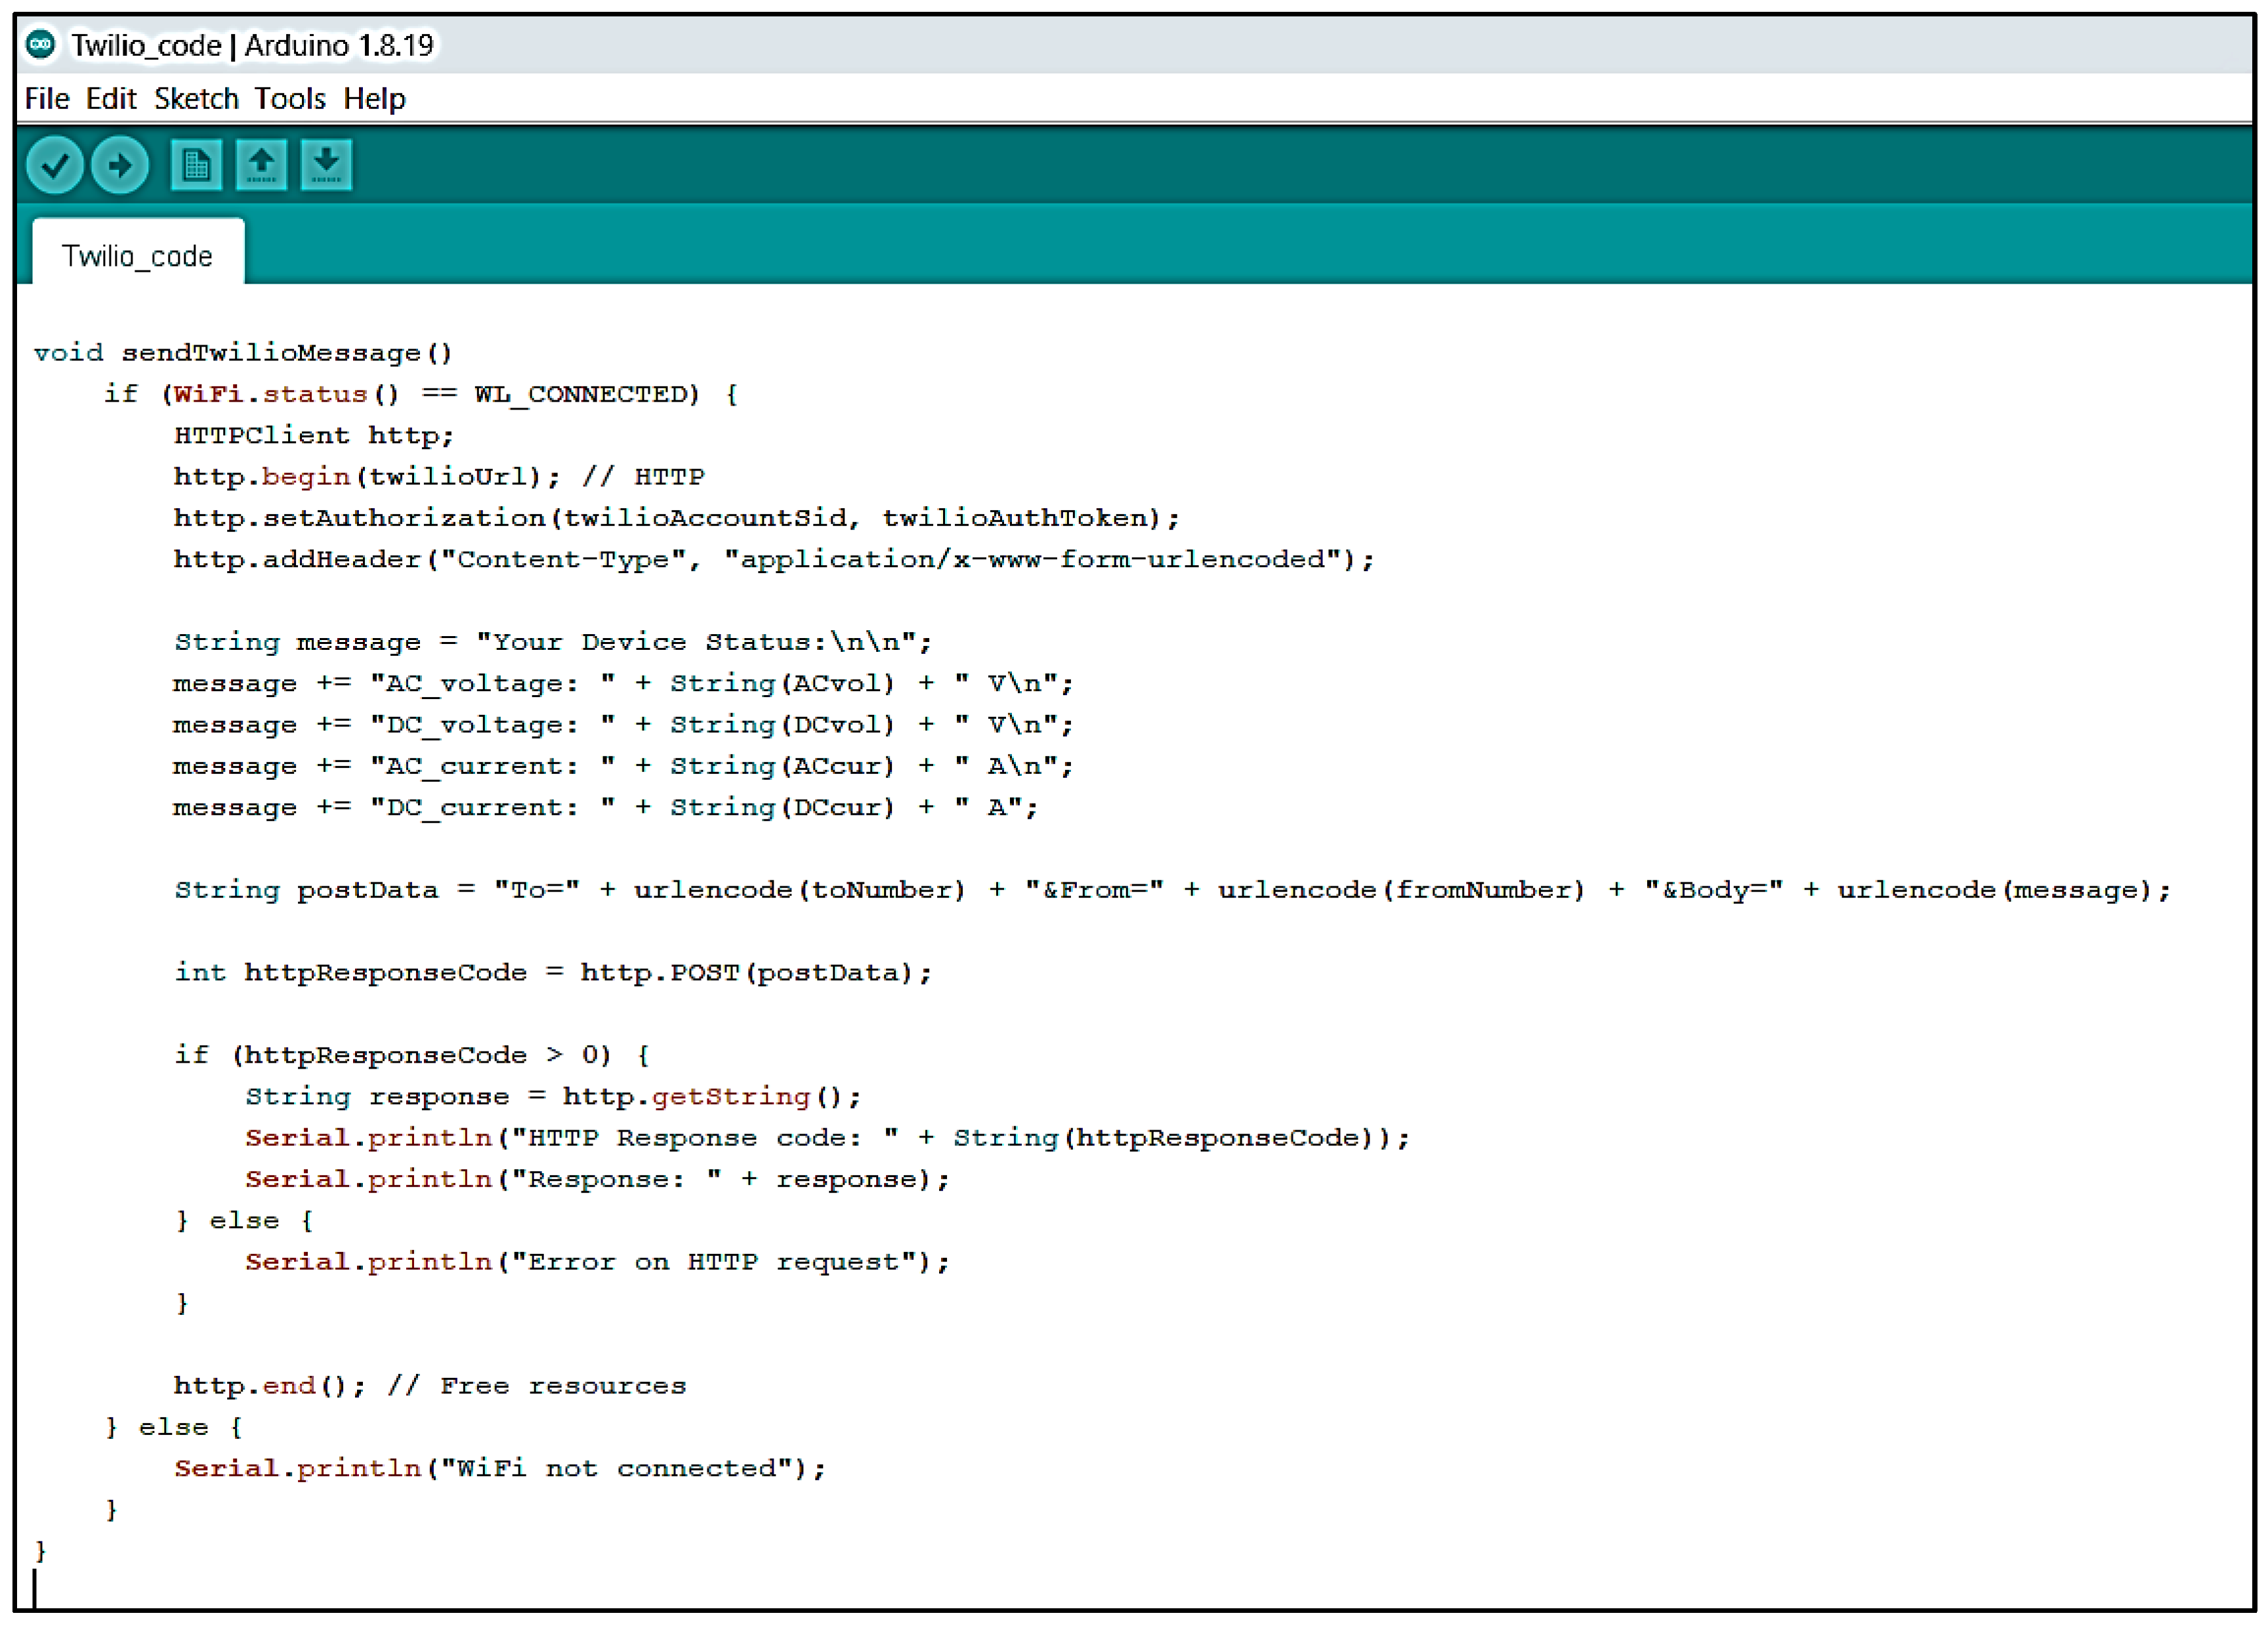Screen dimensions: 2268x1626
Task: Click the "WiFi not connected" println line
Action: pyautogui.click(x=500, y=1468)
